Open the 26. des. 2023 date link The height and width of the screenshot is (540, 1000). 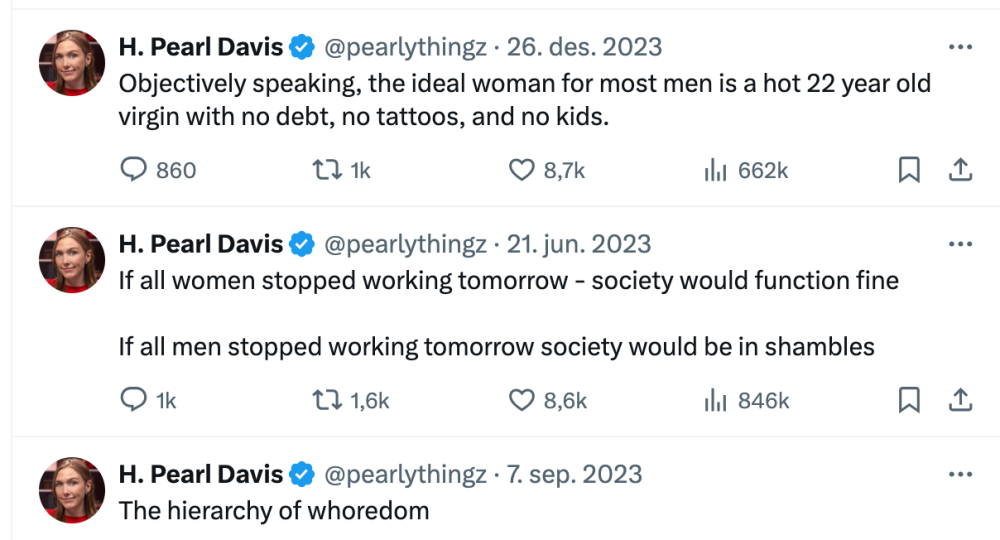(584, 47)
